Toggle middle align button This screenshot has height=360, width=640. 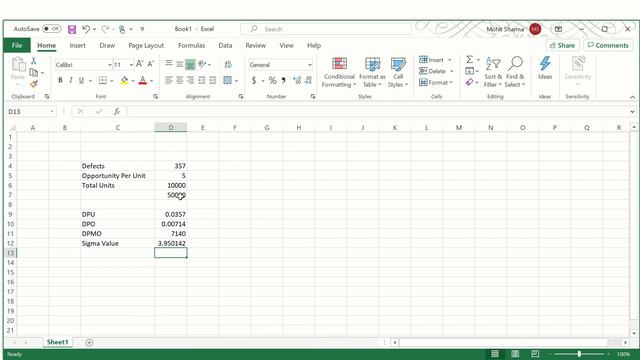[x=179, y=64]
